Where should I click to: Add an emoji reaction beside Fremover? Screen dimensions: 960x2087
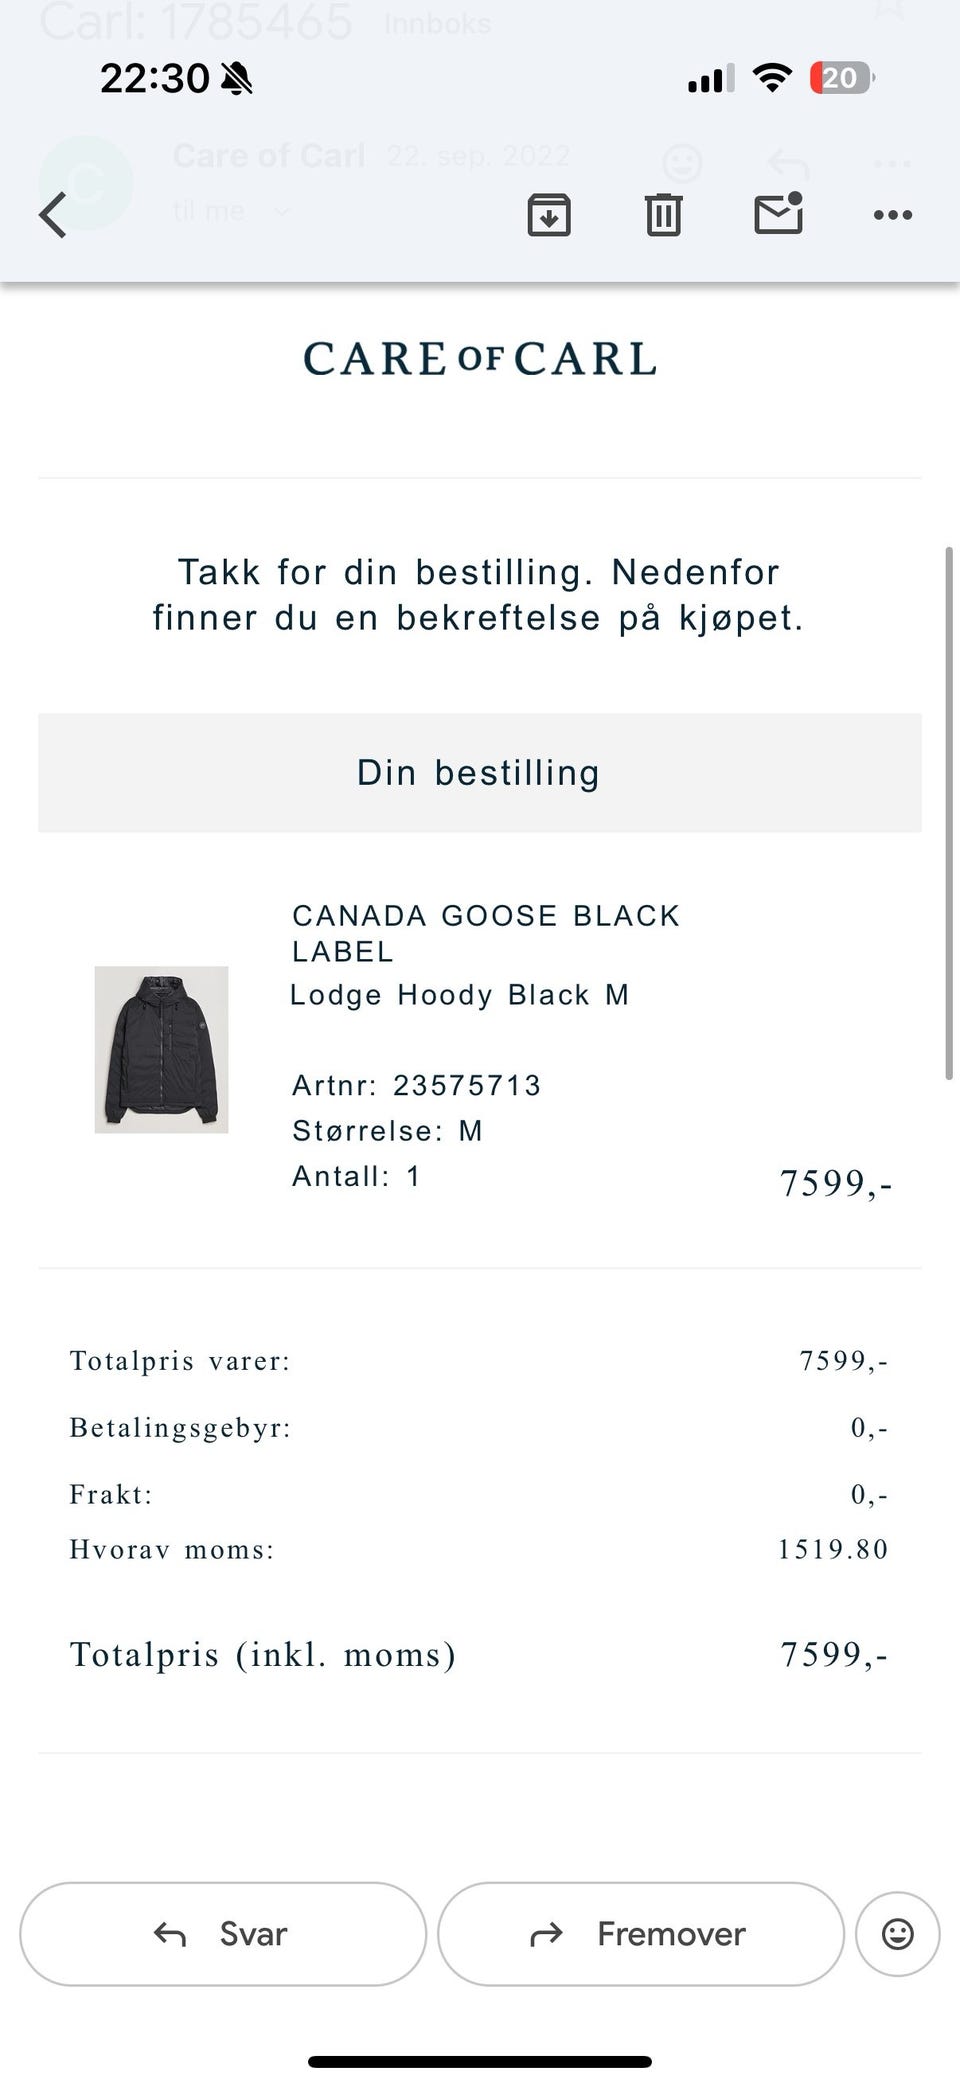pos(897,1934)
